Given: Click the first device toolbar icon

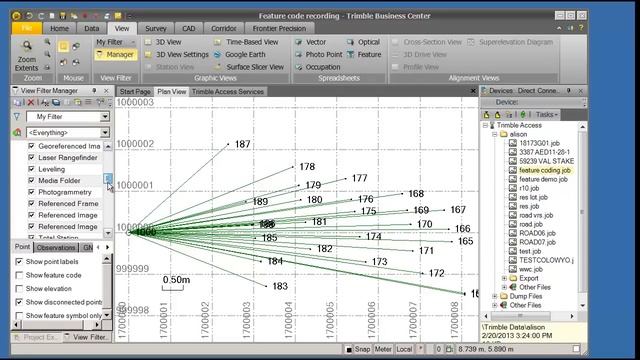Looking at the screenshot, I should click(487, 115).
